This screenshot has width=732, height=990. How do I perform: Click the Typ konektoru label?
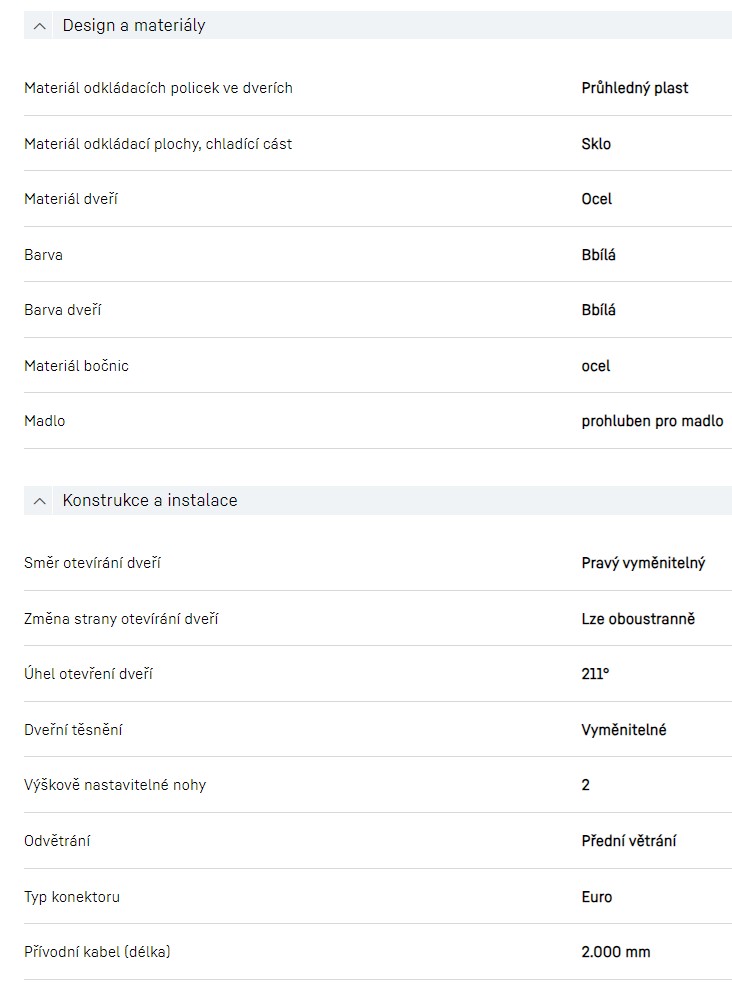point(72,897)
